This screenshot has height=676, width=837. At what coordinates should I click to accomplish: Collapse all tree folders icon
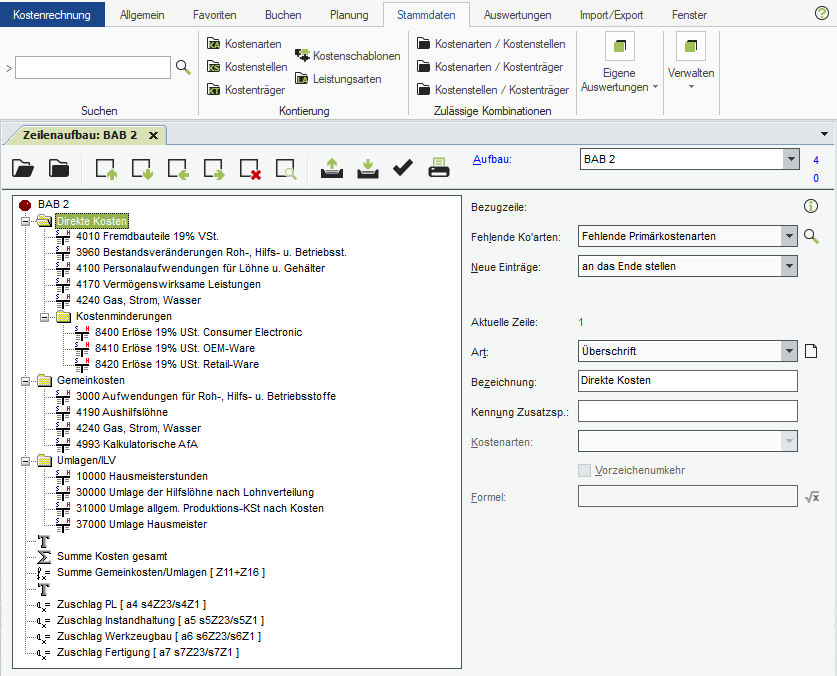tap(59, 169)
